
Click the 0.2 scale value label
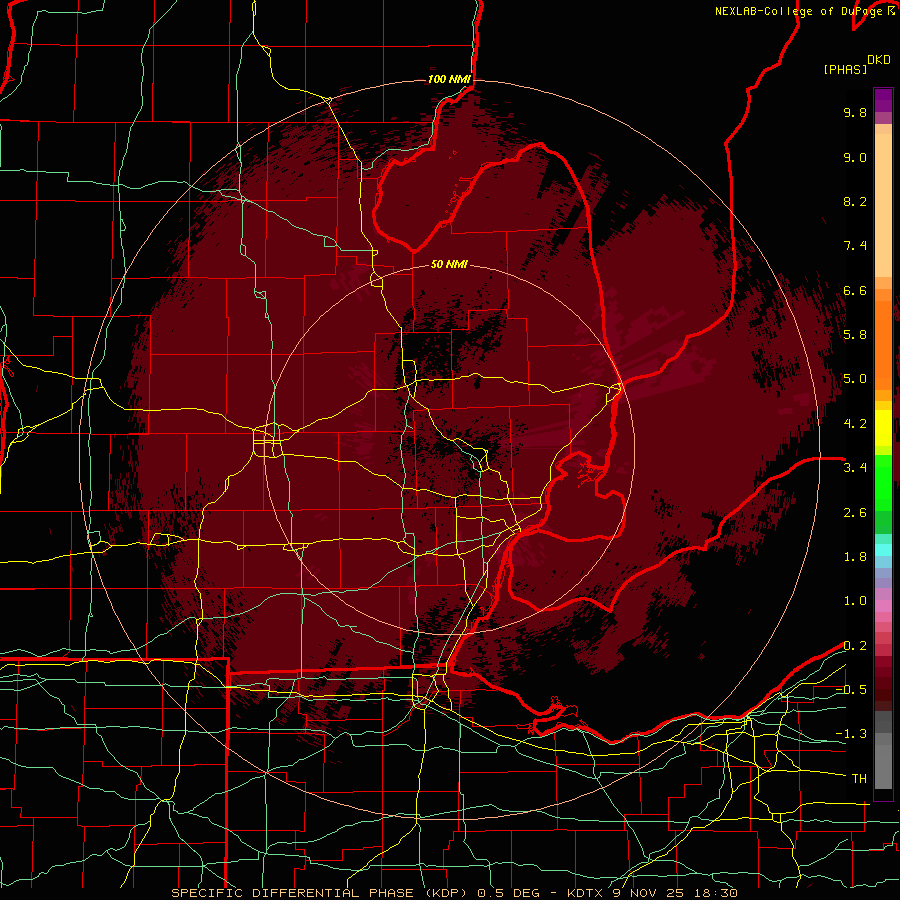(x=855, y=646)
